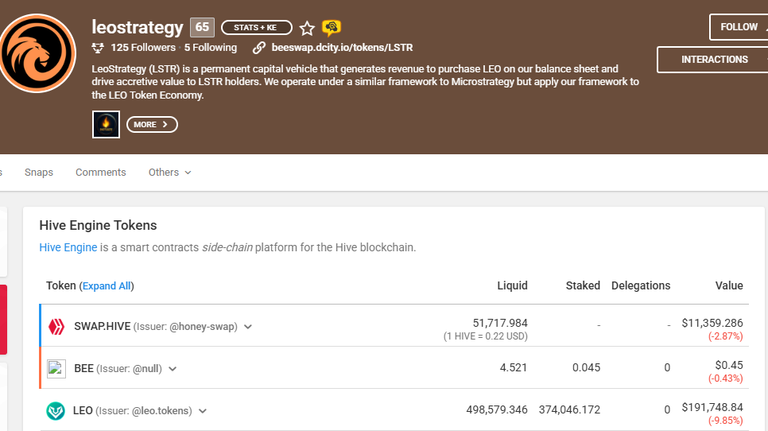Click the leostrategy lion profile avatar
Image resolution: width=768 pixels, height=431 pixels.
pos(37,53)
